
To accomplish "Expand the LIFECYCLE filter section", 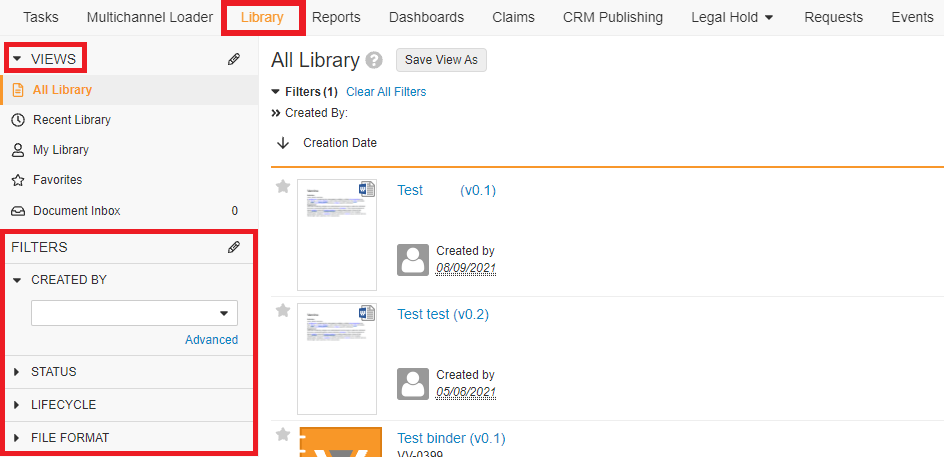I will (63, 405).
